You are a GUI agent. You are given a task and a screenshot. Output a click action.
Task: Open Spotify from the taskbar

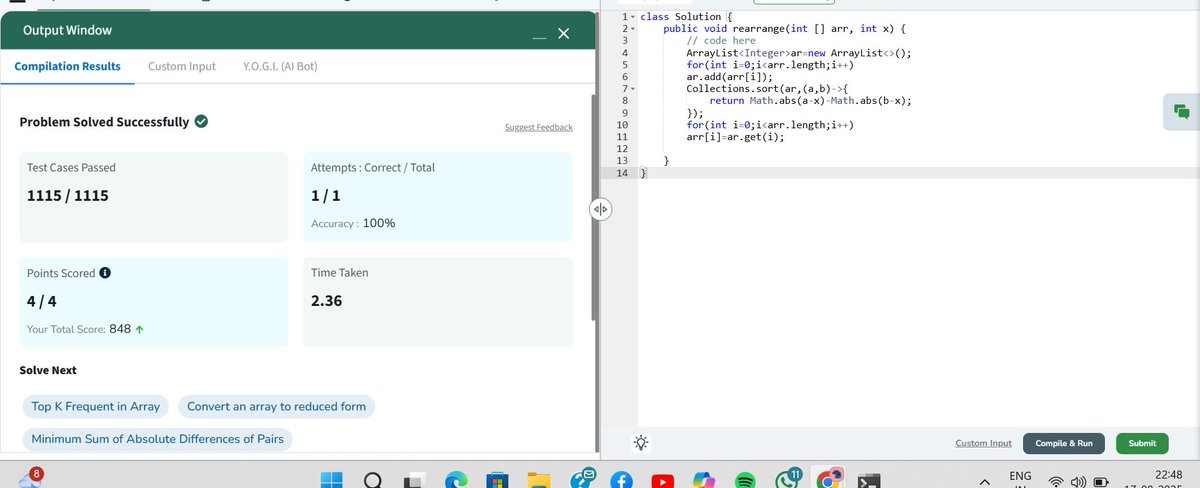pyautogui.click(x=746, y=480)
